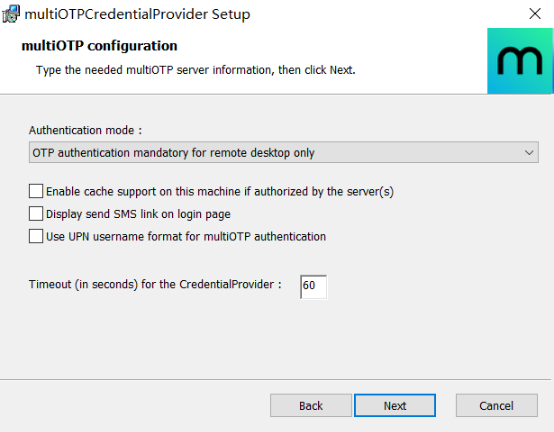This screenshot has height=432, width=554.
Task: Open the Authentication mode dropdown
Action: 284,153
